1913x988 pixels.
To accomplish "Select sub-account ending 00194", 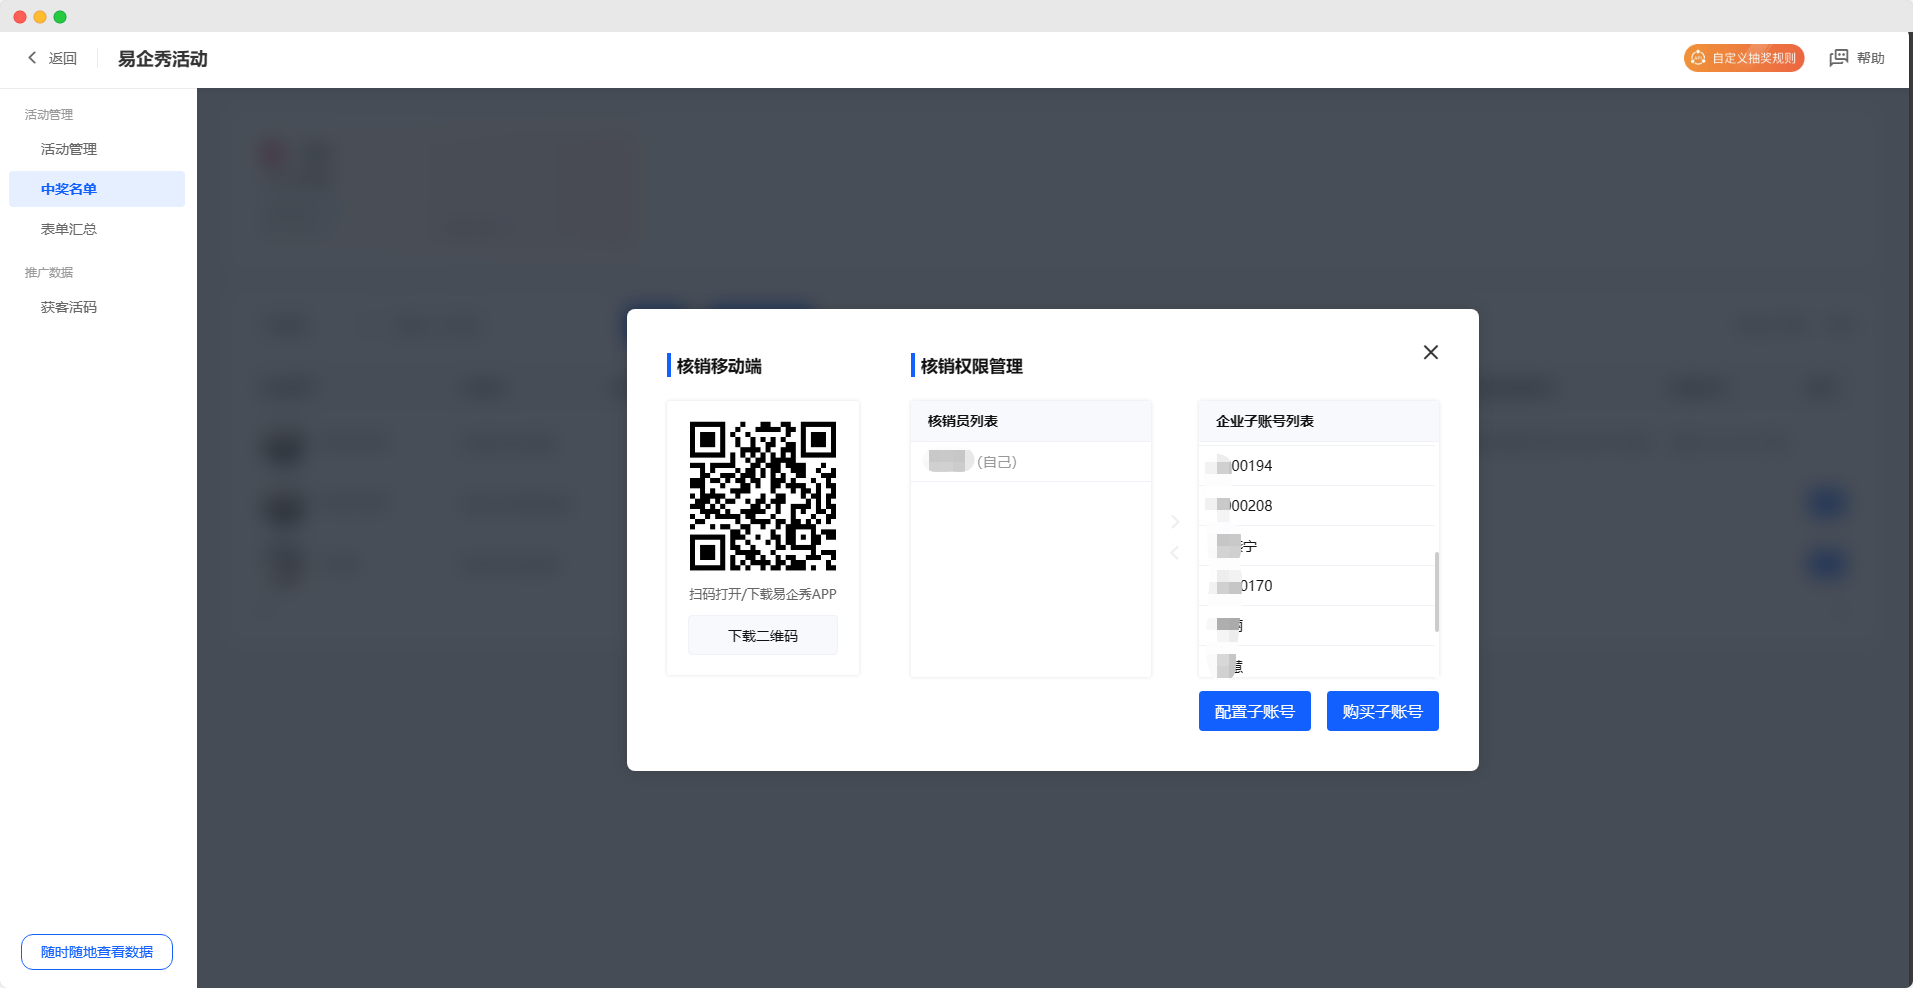I will pyautogui.click(x=1318, y=466).
